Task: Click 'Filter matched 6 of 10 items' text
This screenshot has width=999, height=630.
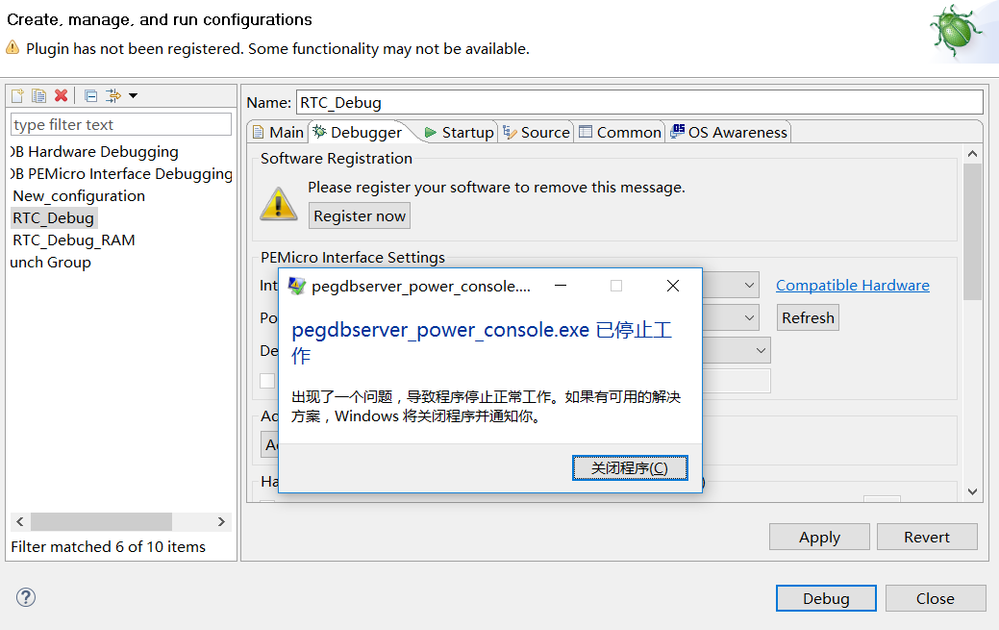Action: coord(108,547)
